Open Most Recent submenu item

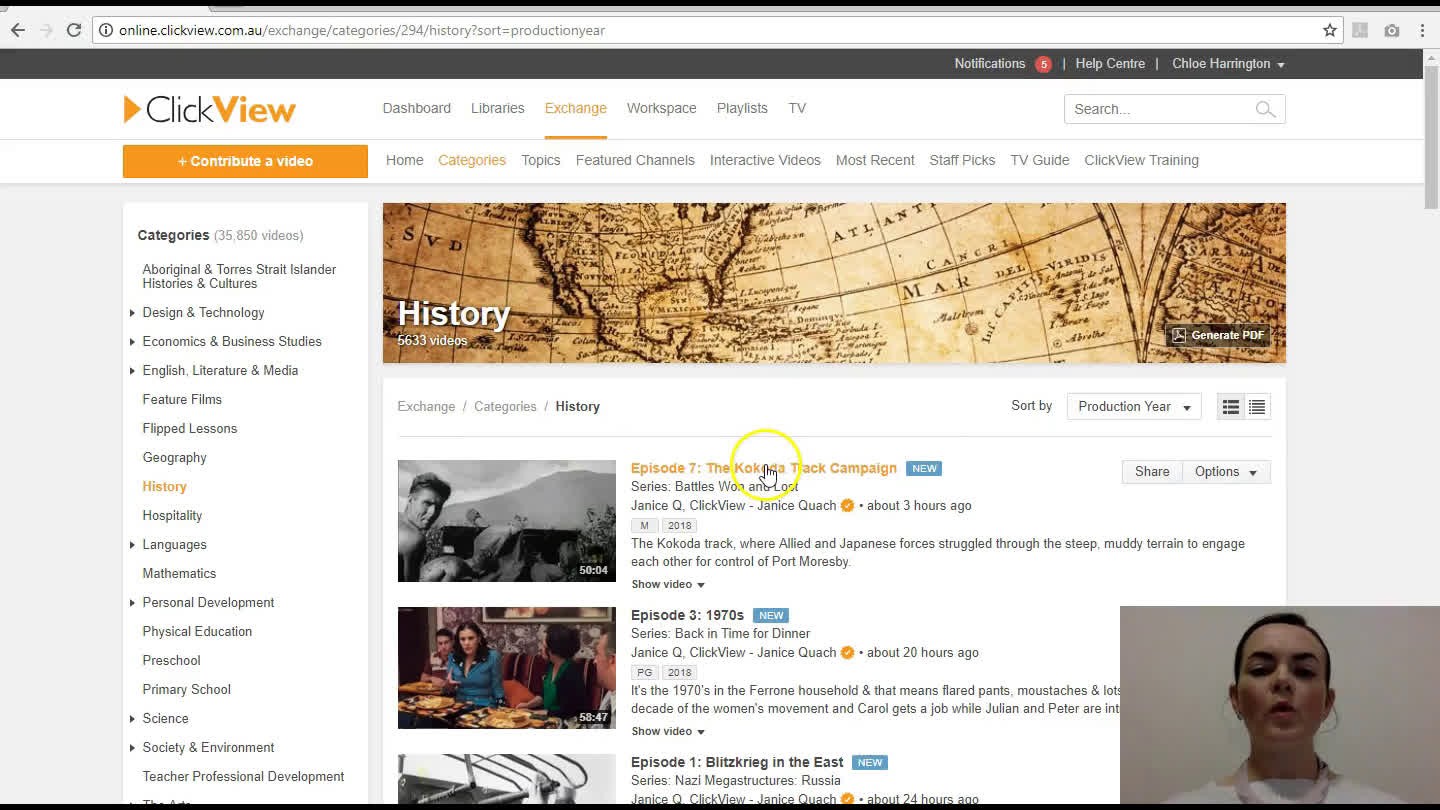[x=875, y=160]
